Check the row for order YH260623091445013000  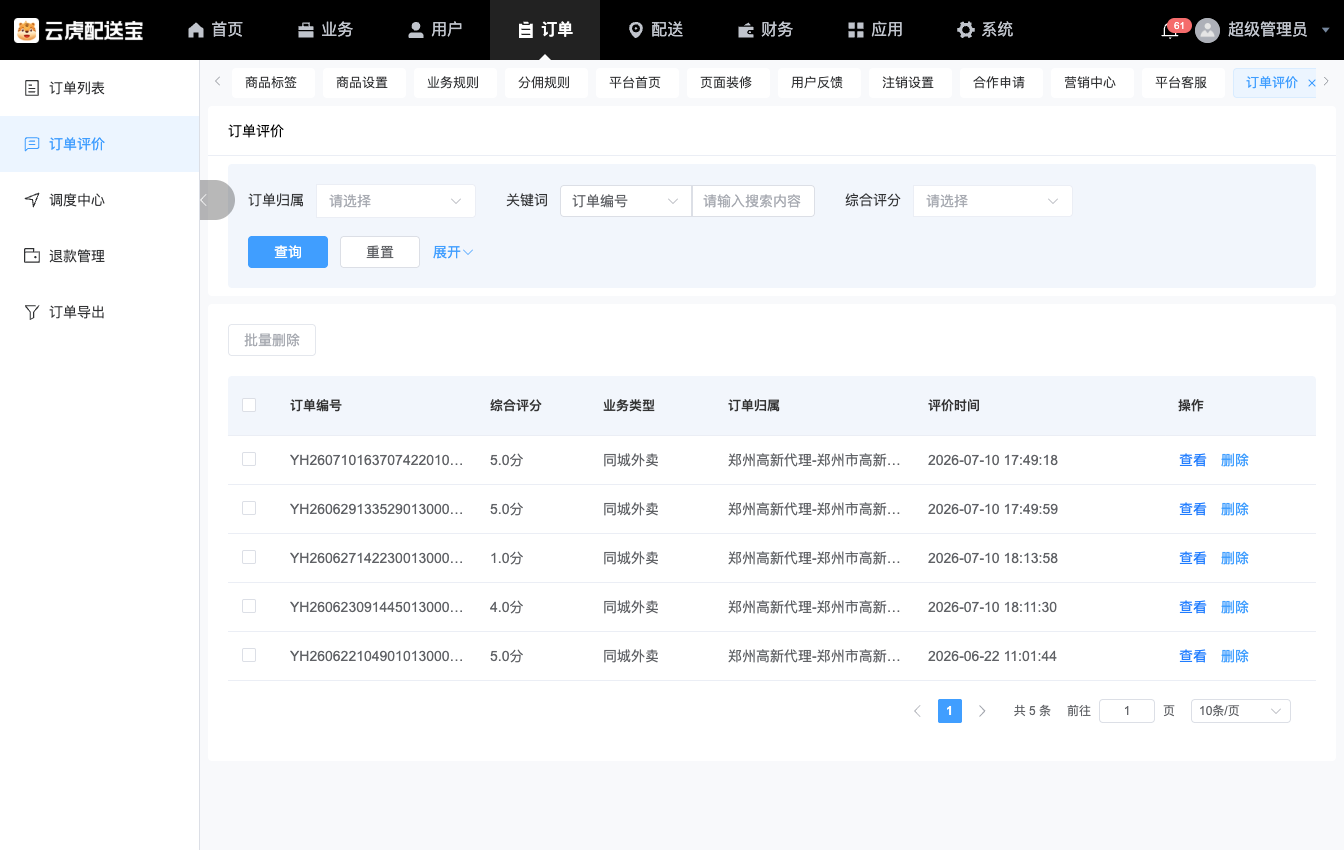click(x=249, y=606)
